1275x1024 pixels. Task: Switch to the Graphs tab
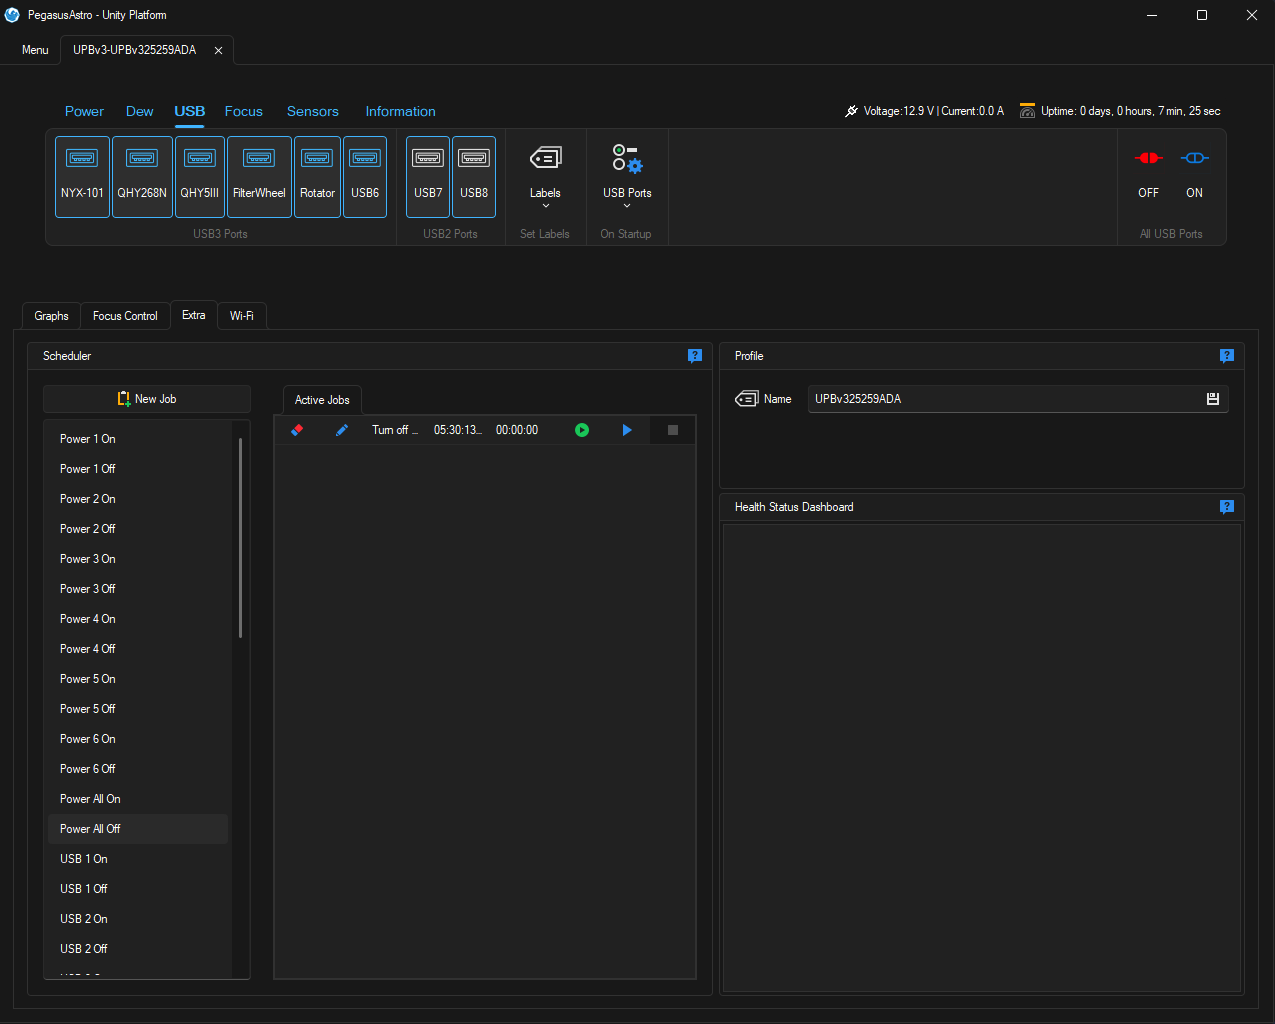click(x=52, y=316)
